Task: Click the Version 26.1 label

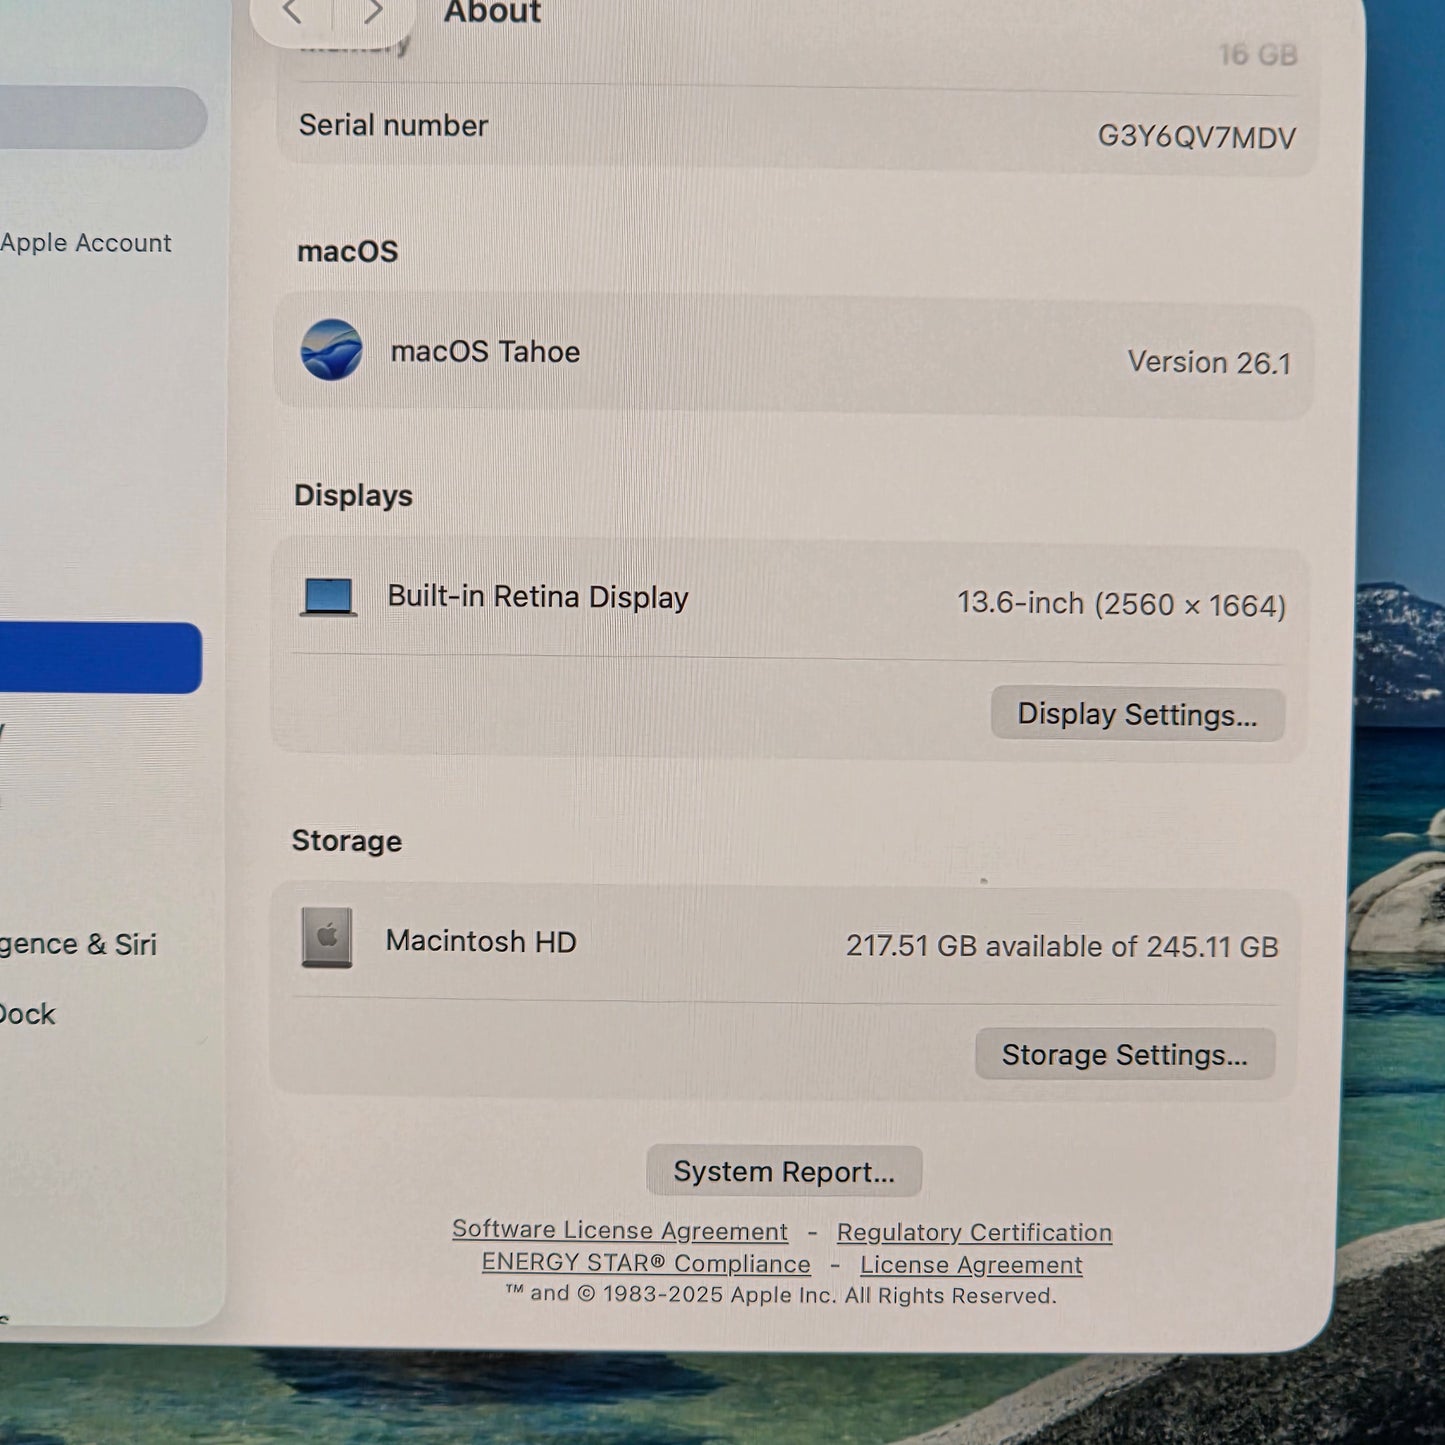Action: pyautogui.click(x=1211, y=362)
